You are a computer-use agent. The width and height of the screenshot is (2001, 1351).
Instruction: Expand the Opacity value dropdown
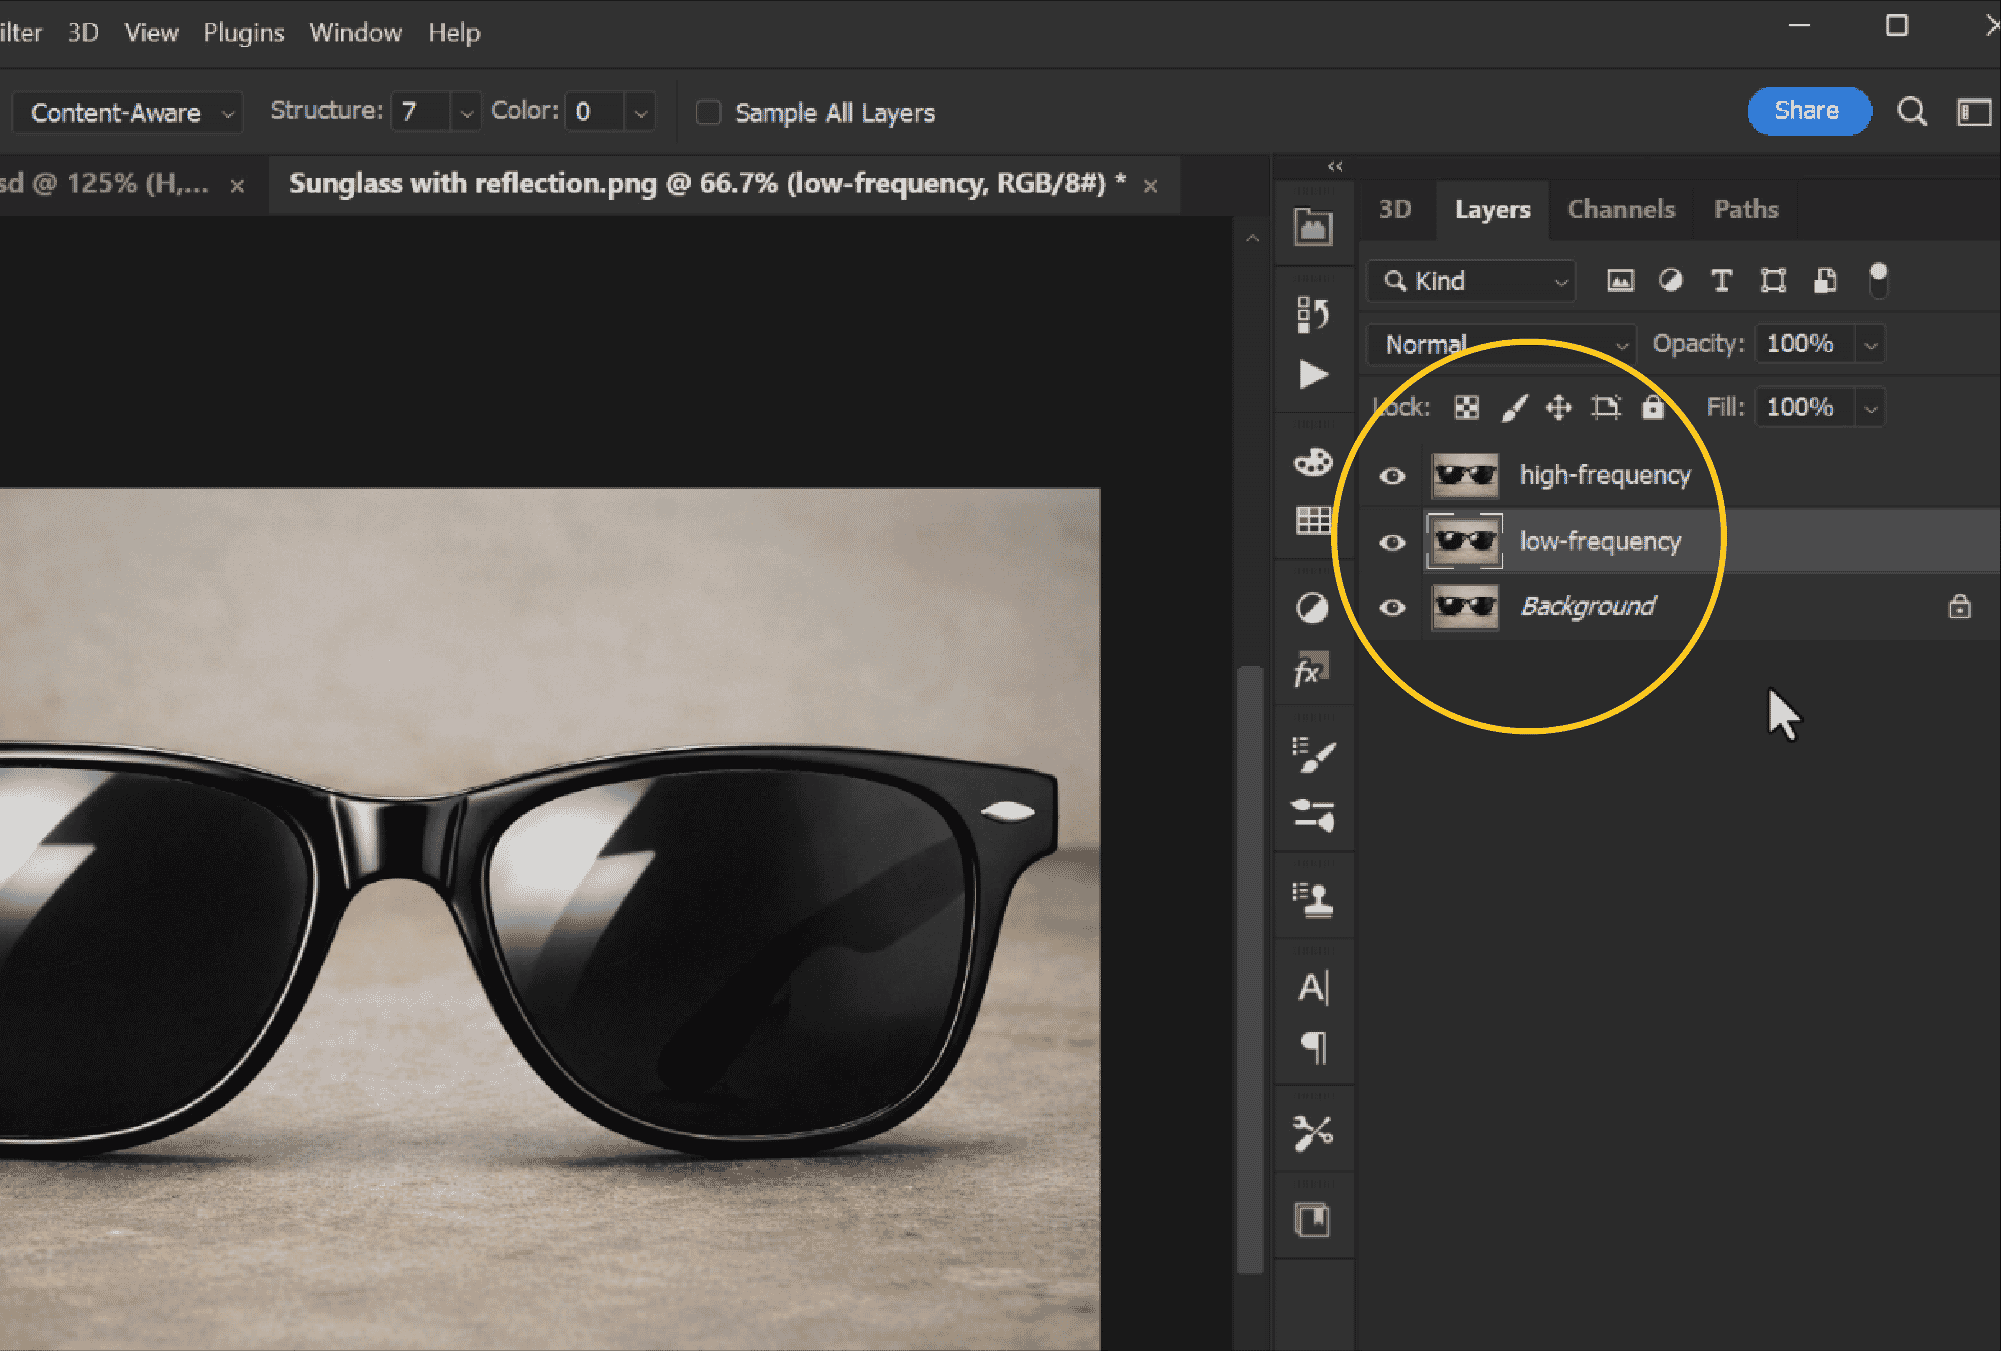coord(1870,345)
